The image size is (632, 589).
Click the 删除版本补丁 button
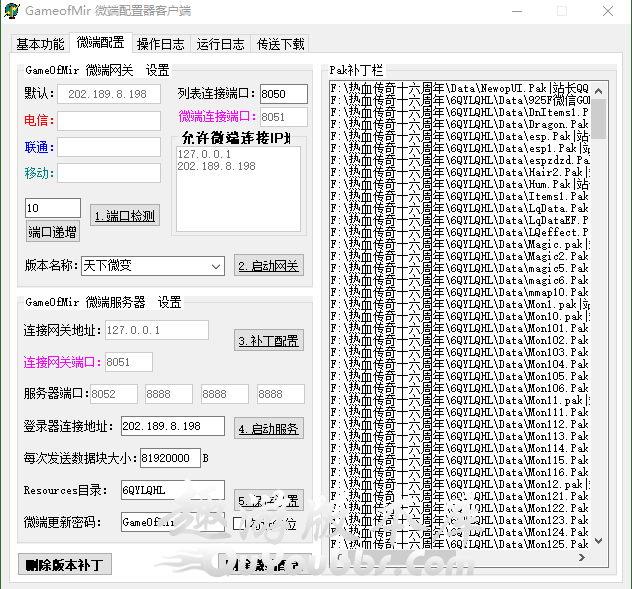pyautogui.click(x=65, y=565)
